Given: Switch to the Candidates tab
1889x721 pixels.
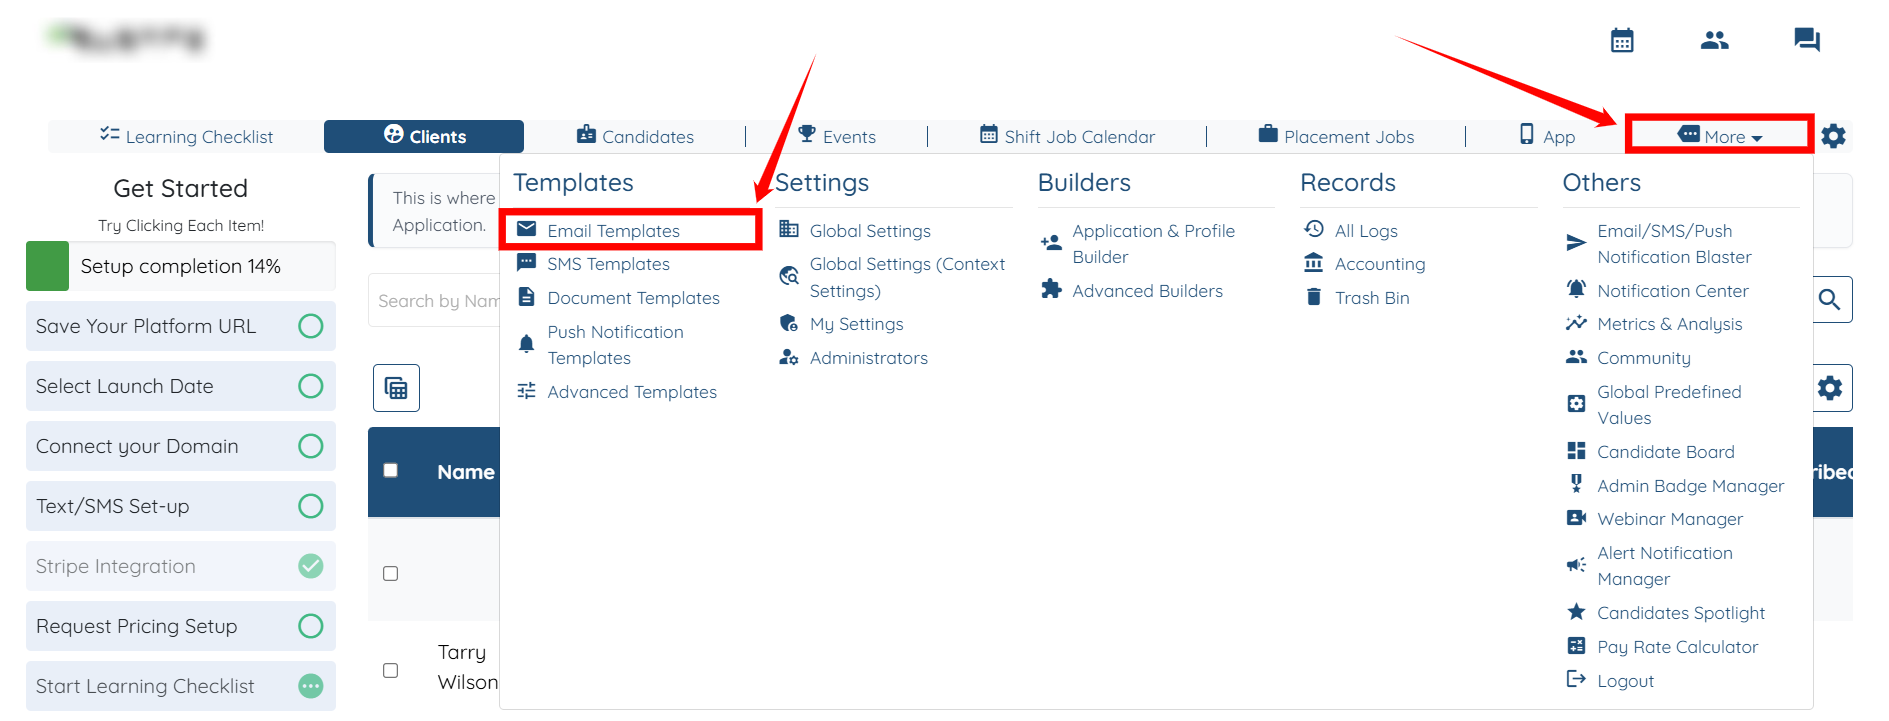Looking at the screenshot, I should [x=635, y=136].
